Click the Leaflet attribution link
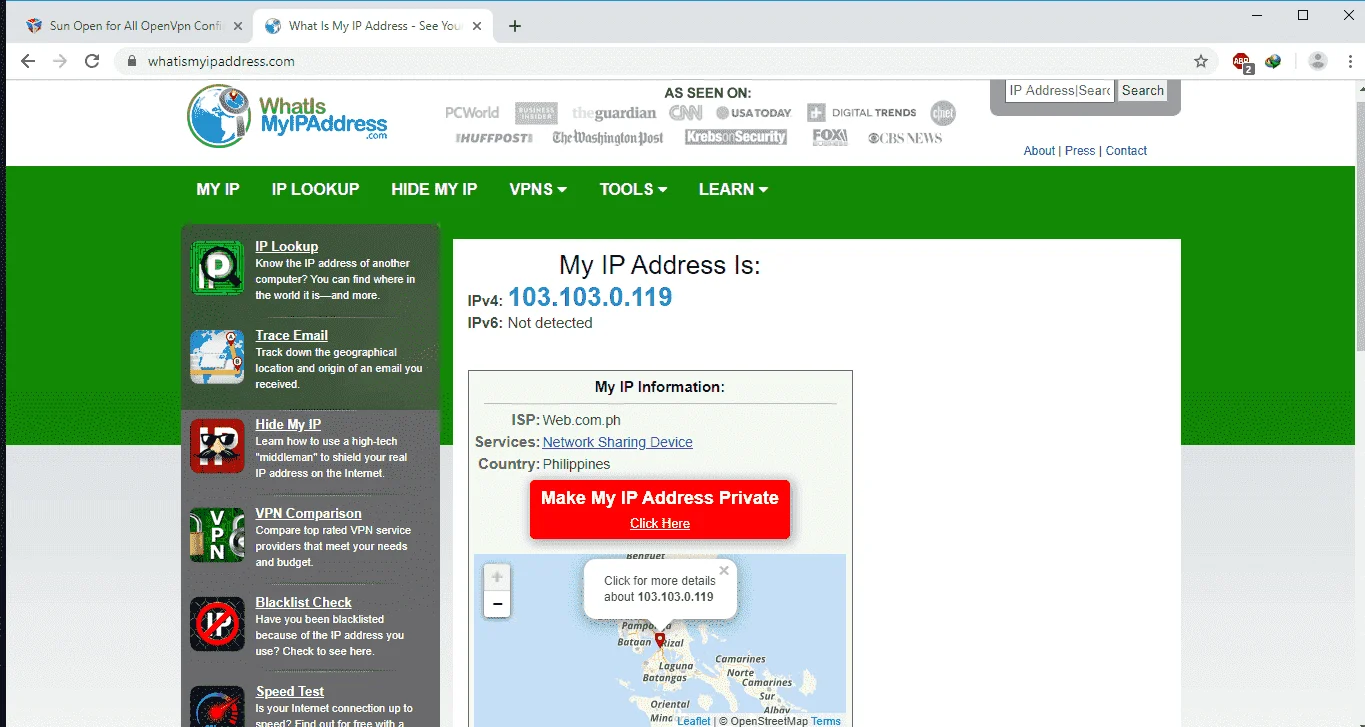The width and height of the screenshot is (1365, 727). tap(693, 721)
